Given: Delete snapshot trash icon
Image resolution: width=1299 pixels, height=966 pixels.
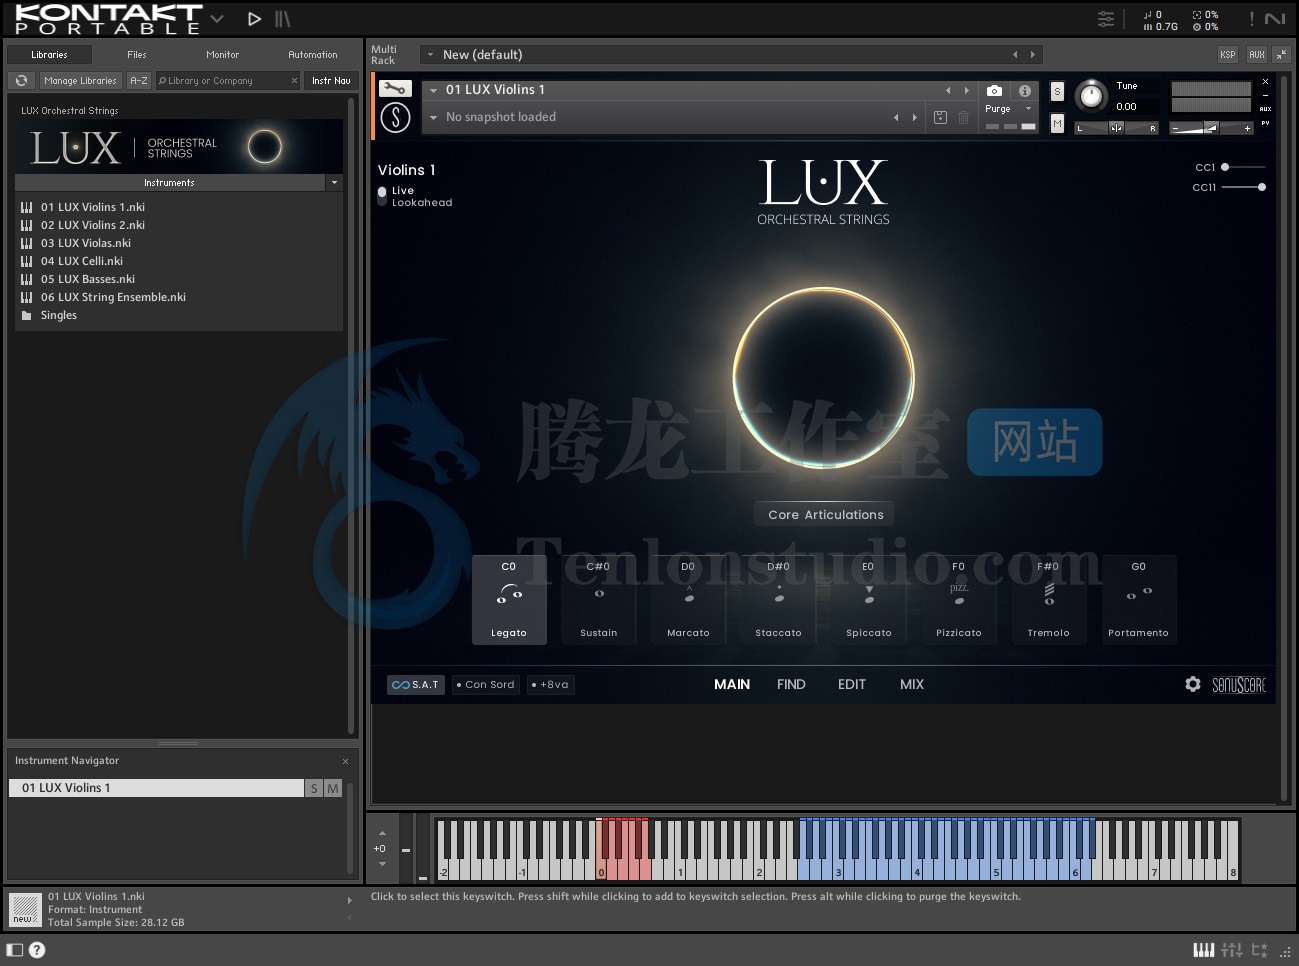Looking at the screenshot, I should (964, 117).
